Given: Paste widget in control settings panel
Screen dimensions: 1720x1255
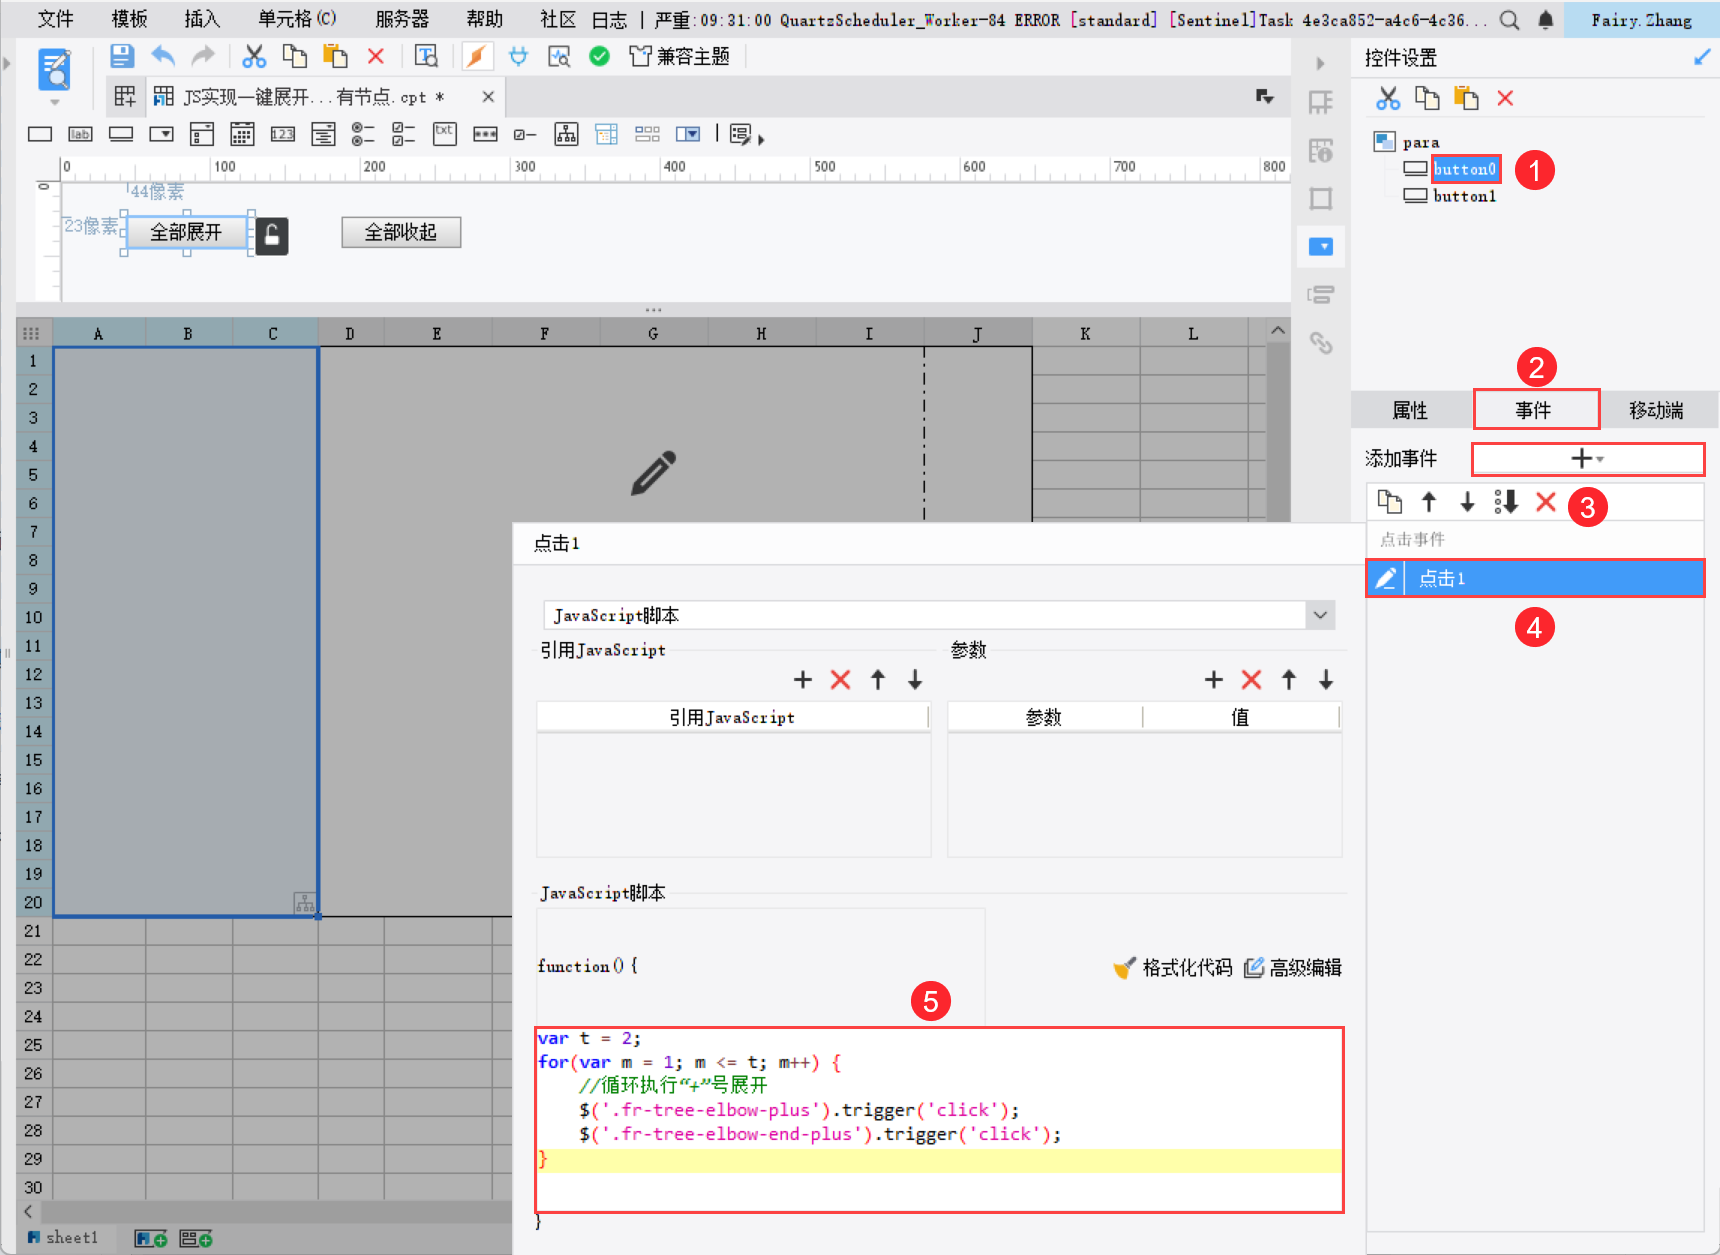Looking at the screenshot, I should click(1466, 98).
